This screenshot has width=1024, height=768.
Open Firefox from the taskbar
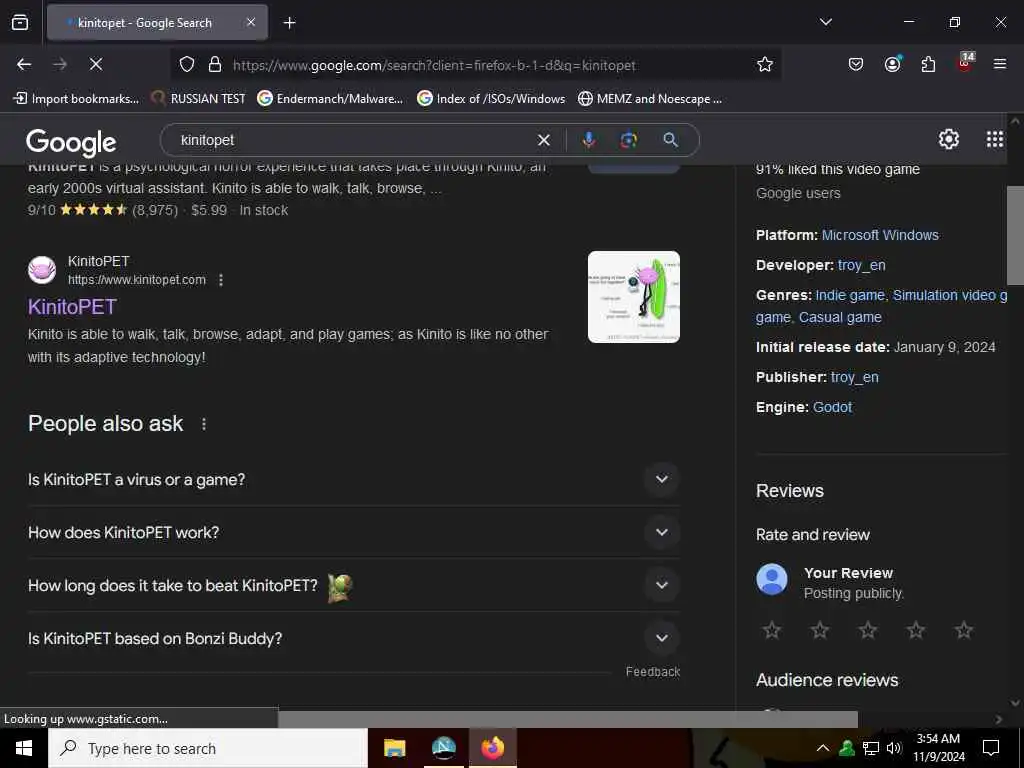(x=492, y=748)
